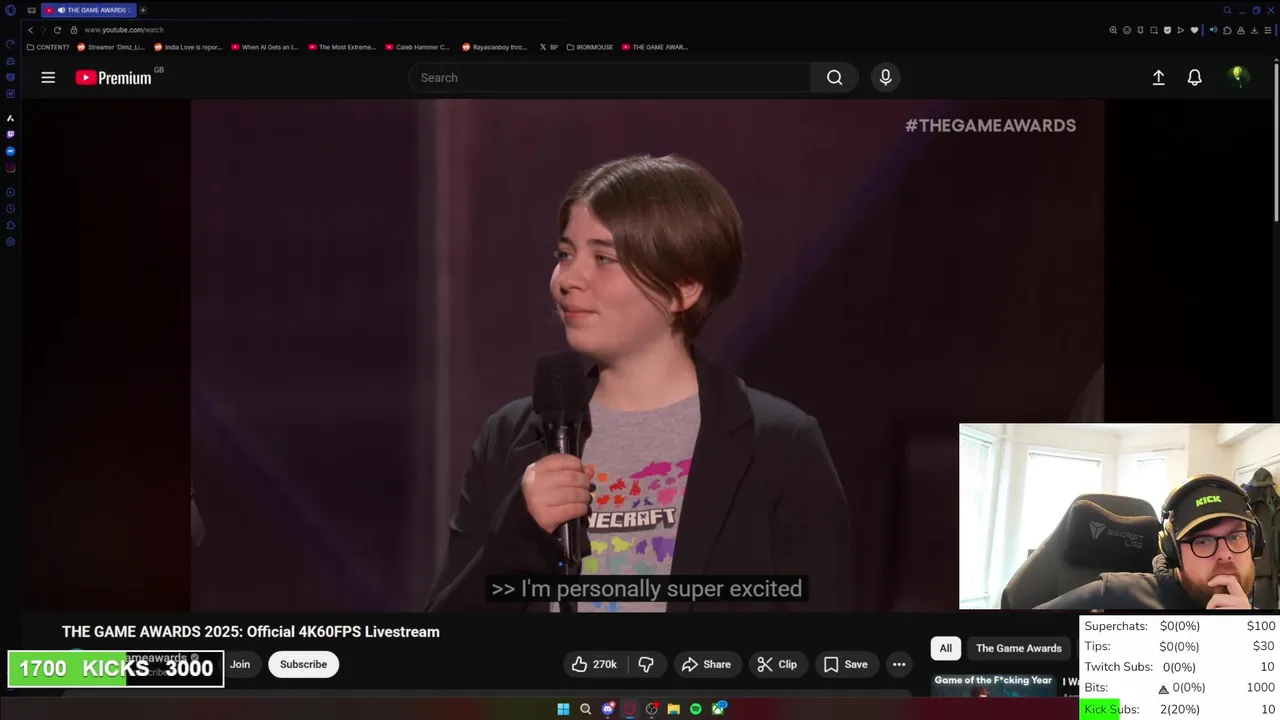Open the upload/create video icon
This screenshot has width=1280, height=720.
point(1158,77)
